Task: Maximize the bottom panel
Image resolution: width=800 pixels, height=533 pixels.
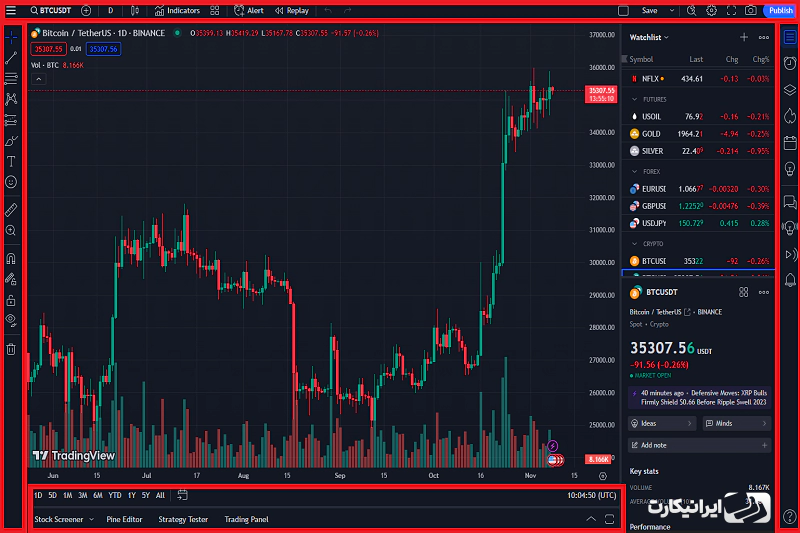Action: point(609,519)
